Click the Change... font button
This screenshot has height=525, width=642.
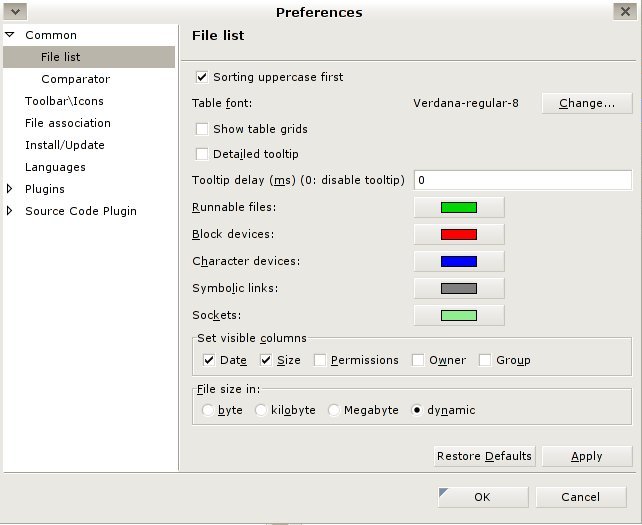[x=587, y=103]
